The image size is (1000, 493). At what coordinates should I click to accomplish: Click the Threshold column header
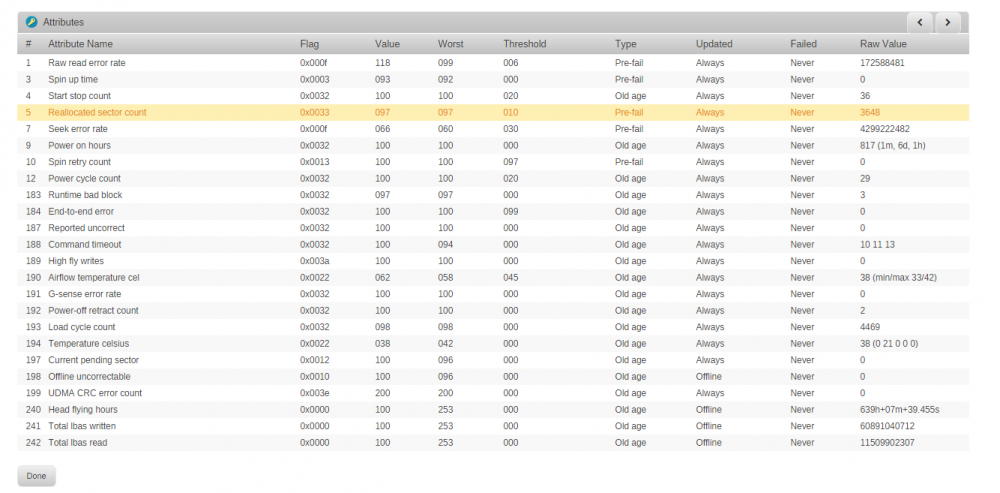pyautogui.click(x=524, y=44)
